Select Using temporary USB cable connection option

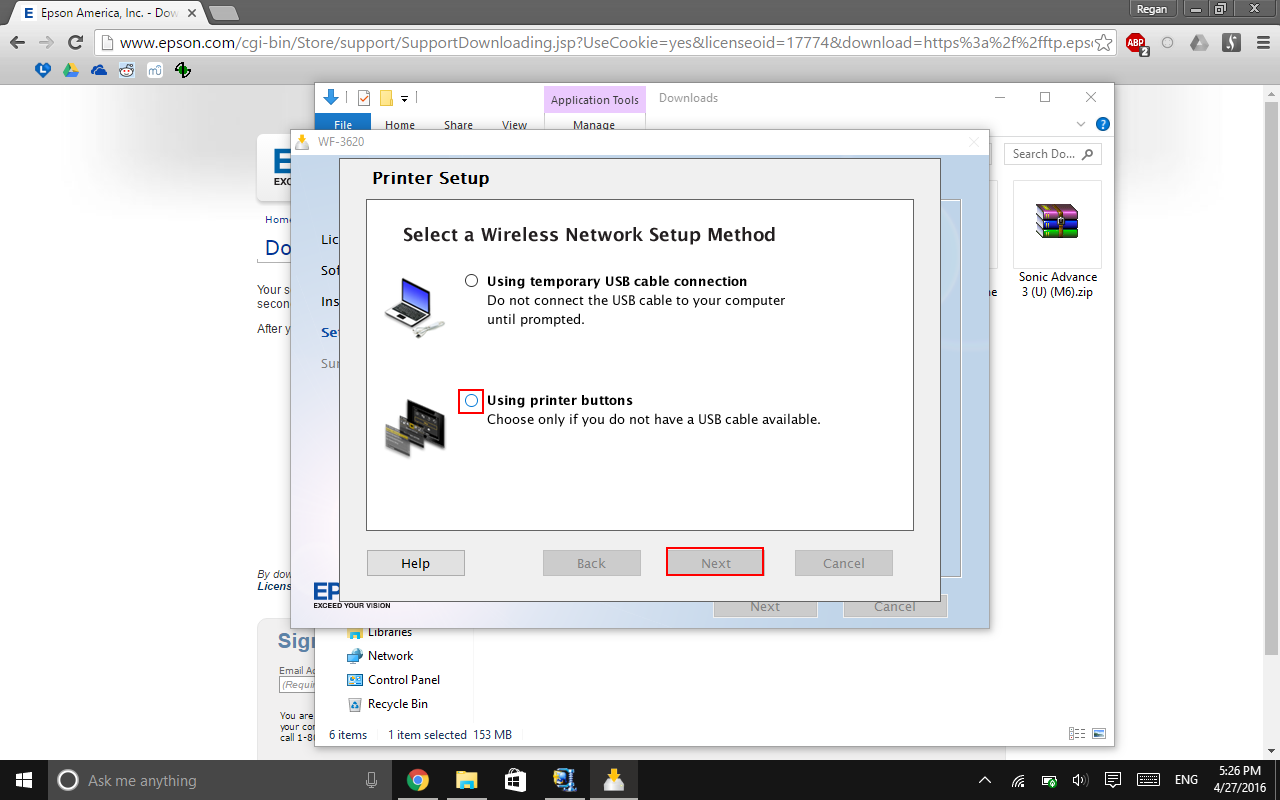[x=471, y=281]
